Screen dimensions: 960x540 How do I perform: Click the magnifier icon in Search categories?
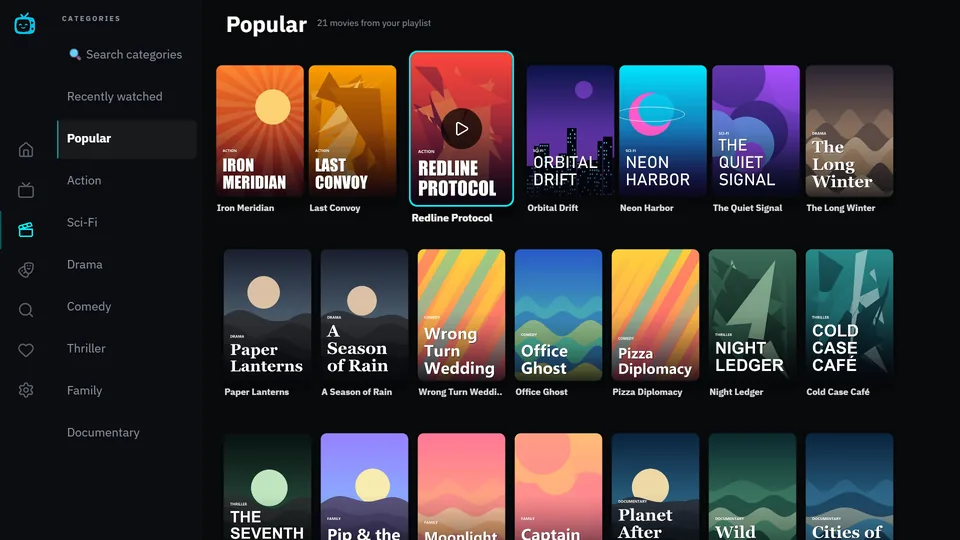pos(75,54)
